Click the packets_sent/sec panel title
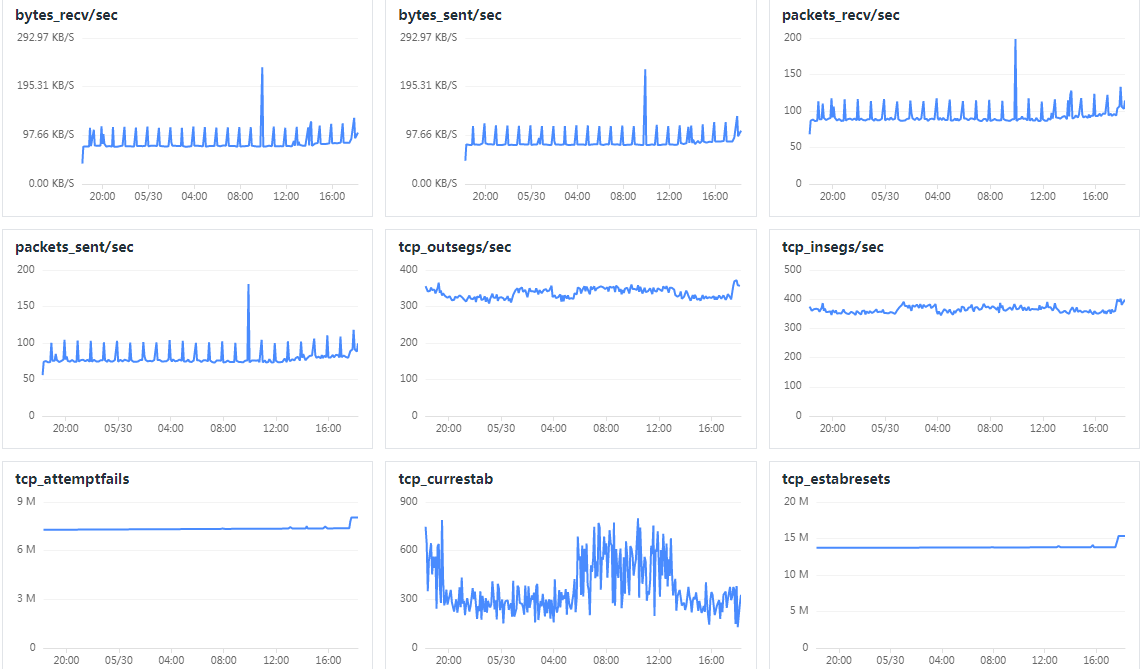The image size is (1147, 669). tap(74, 247)
